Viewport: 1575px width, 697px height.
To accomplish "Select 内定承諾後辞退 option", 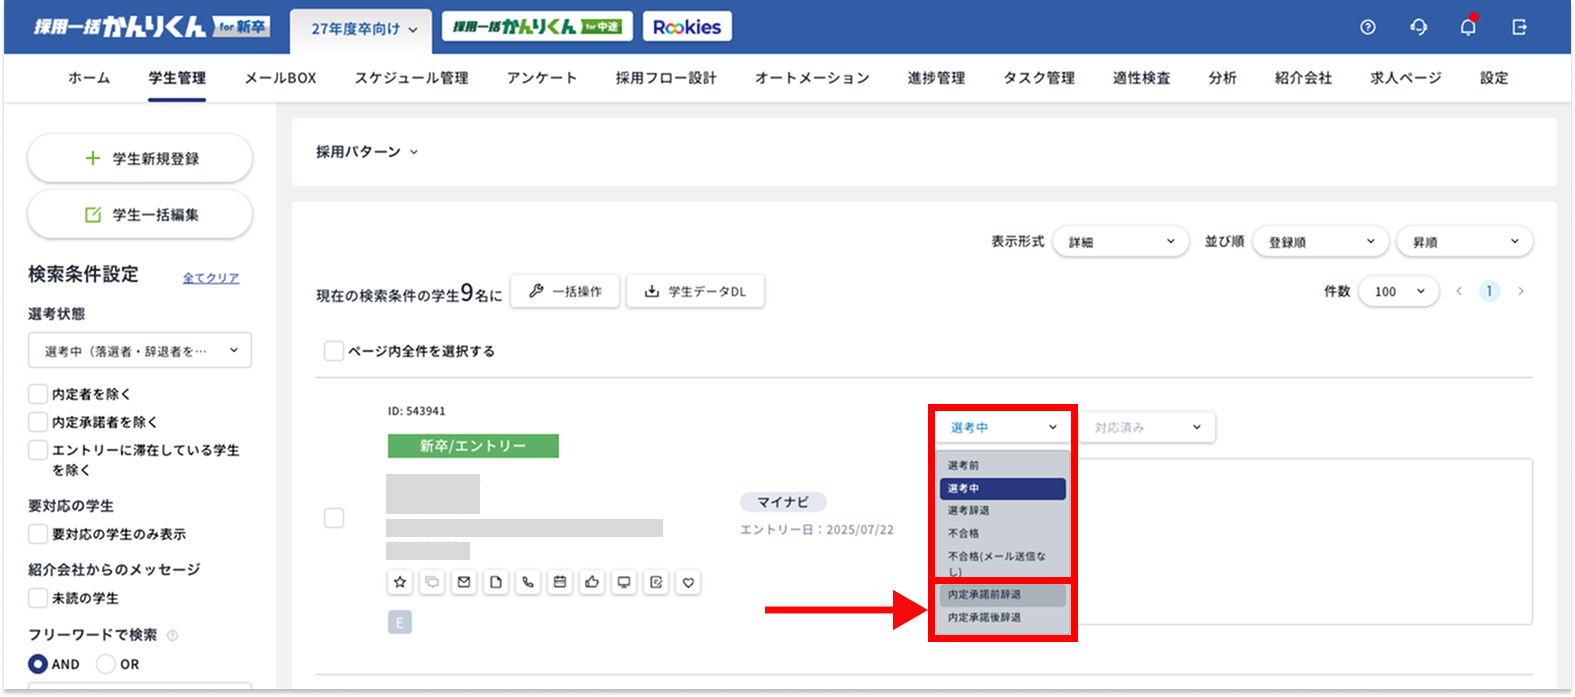I will [1003, 618].
